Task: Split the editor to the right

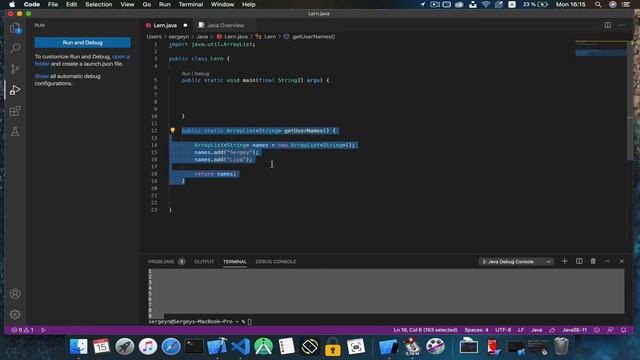Action: pyautogui.click(x=607, y=25)
